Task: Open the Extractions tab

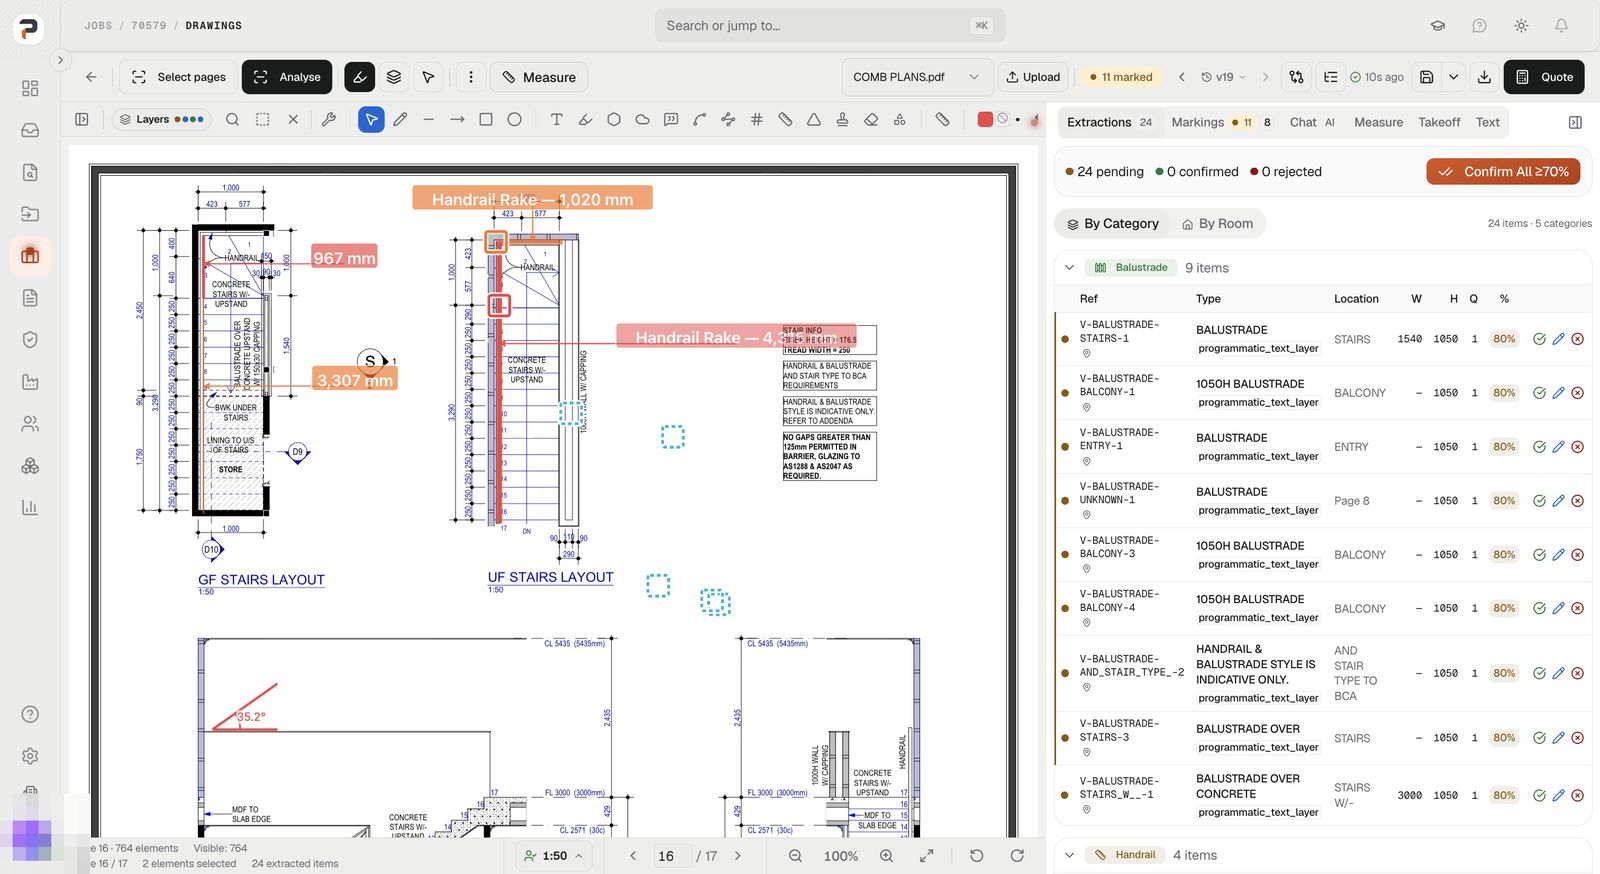Action: pos(1109,122)
